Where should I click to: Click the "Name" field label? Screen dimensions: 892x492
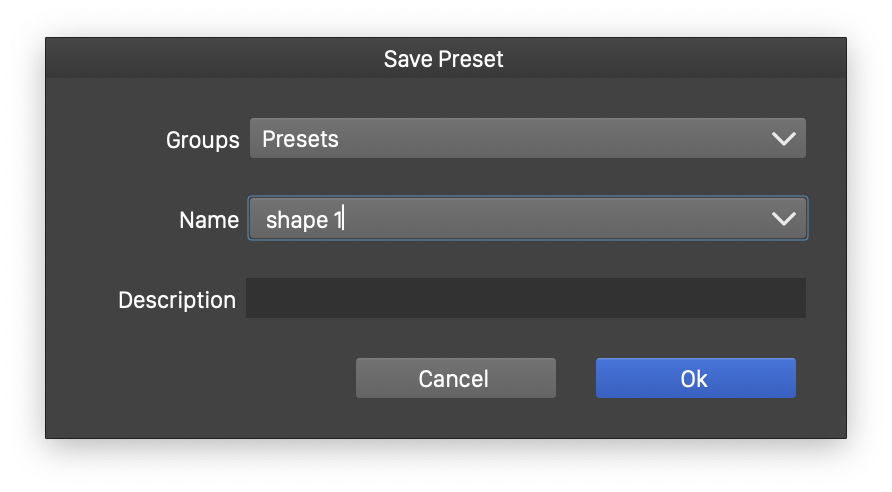pyautogui.click(x=208, y=220)
